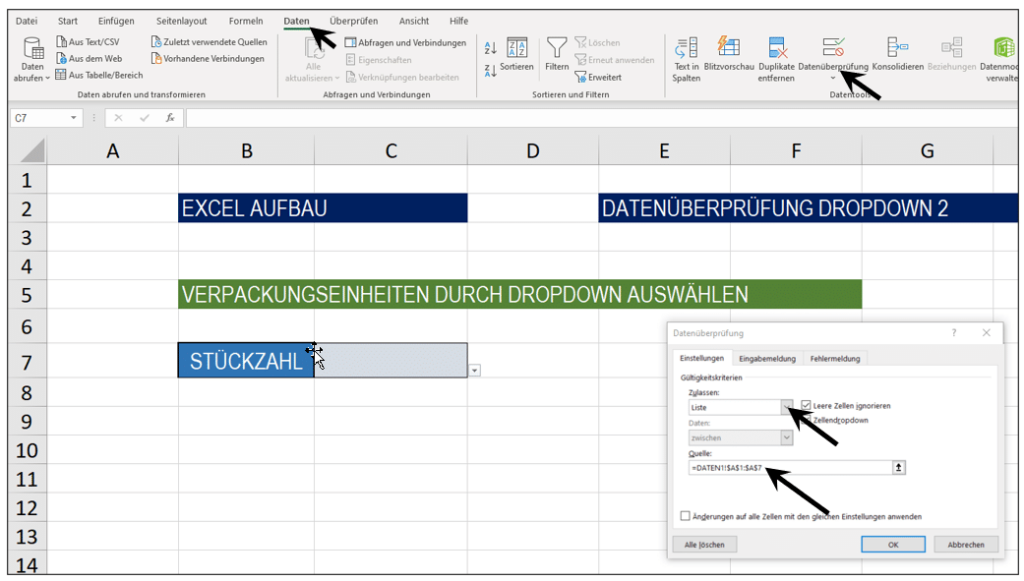Select column header D

(533, 151)
